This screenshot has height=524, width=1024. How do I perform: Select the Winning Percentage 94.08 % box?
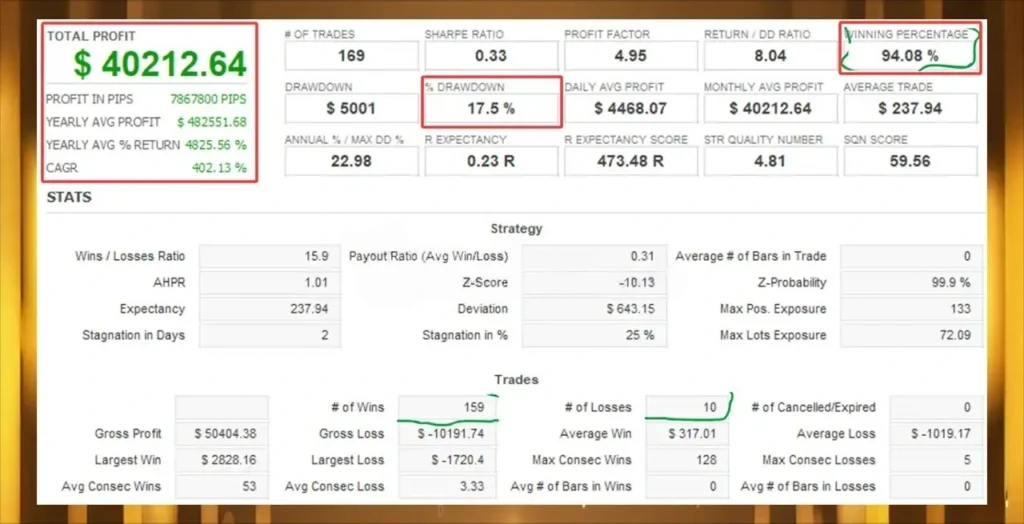(x=910, y=56)
